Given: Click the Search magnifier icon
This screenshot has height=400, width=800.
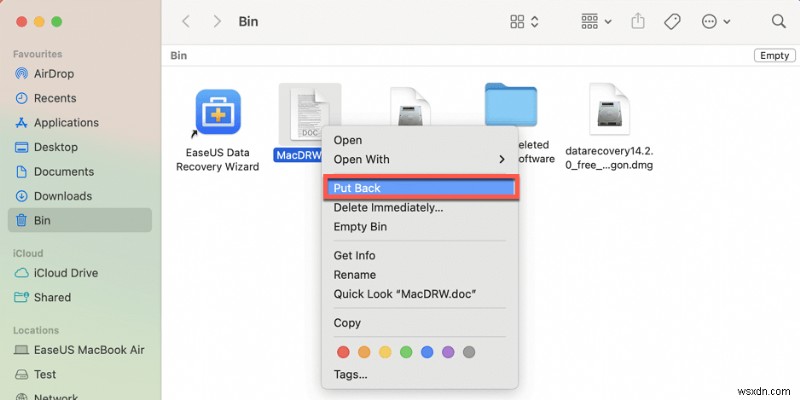Looking at the screenshot, I should [x=778, y=21].
